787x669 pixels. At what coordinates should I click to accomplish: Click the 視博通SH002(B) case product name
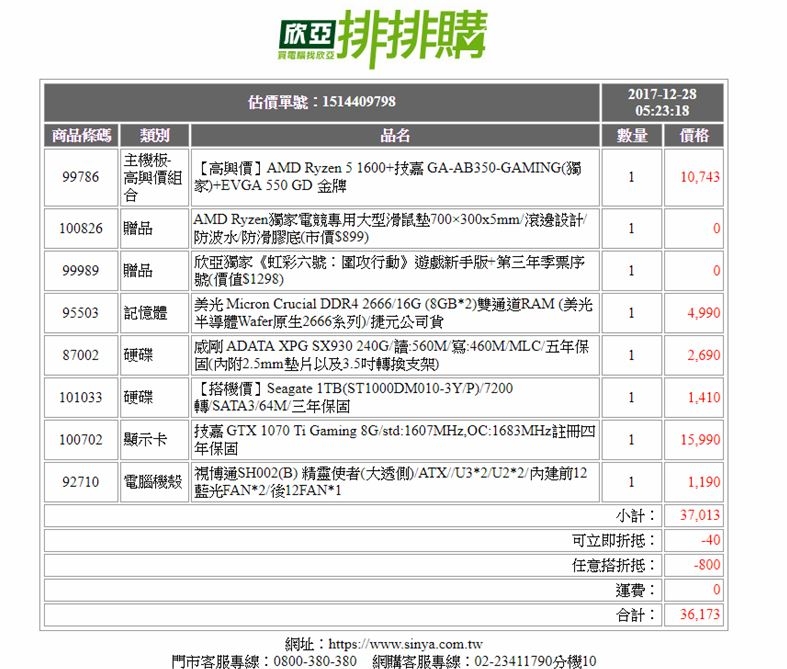click(x=395, y=481)
